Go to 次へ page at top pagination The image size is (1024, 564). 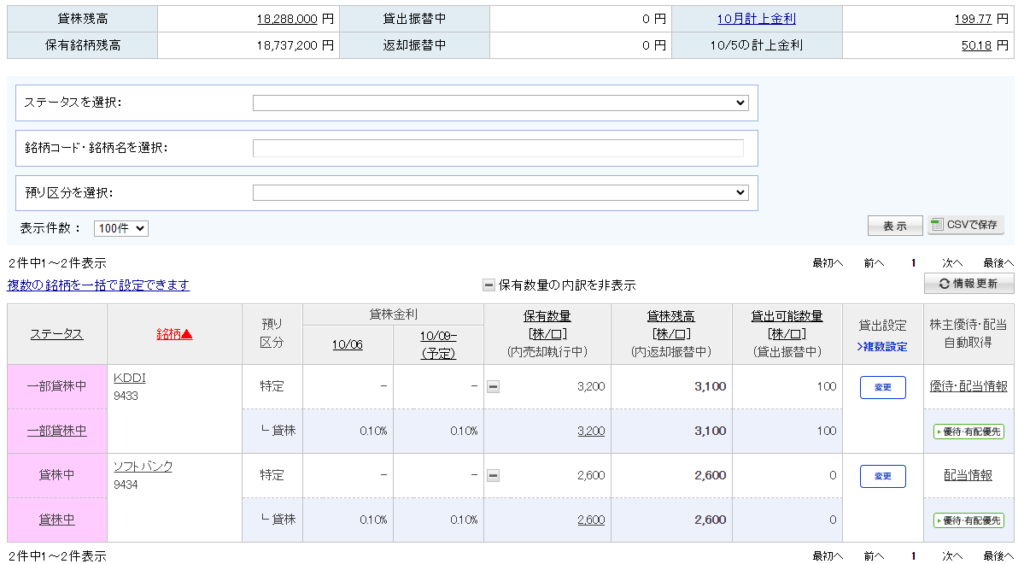point(951,263)
